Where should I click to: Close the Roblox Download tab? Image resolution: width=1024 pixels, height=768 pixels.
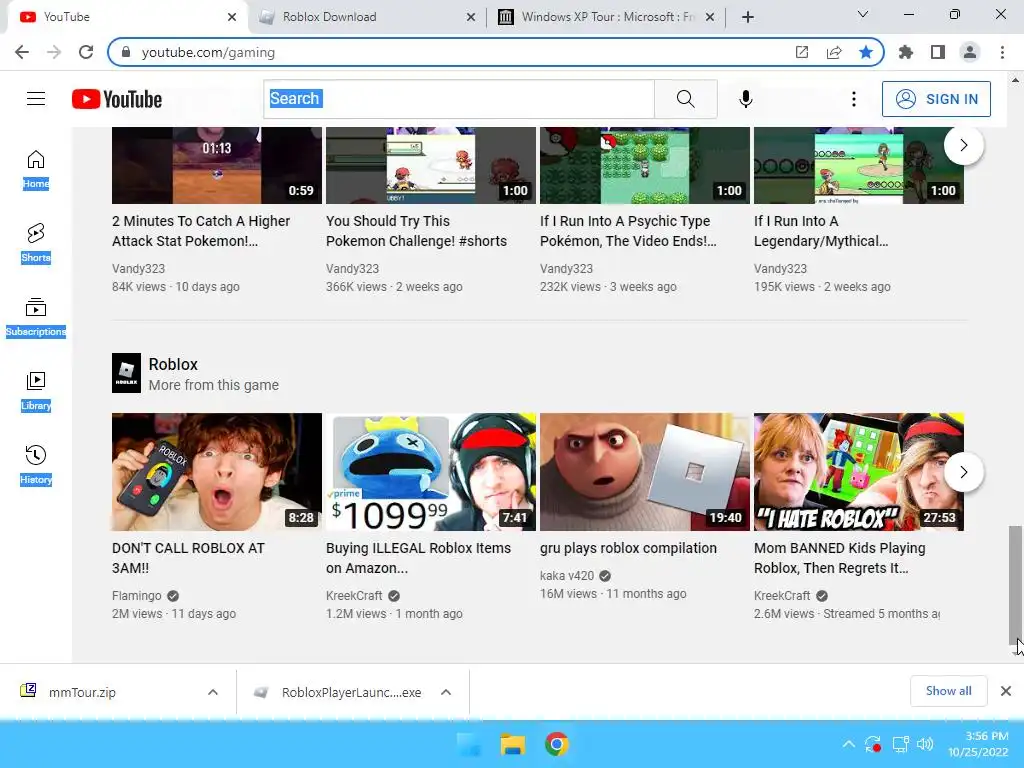click(x=471, y=17)
